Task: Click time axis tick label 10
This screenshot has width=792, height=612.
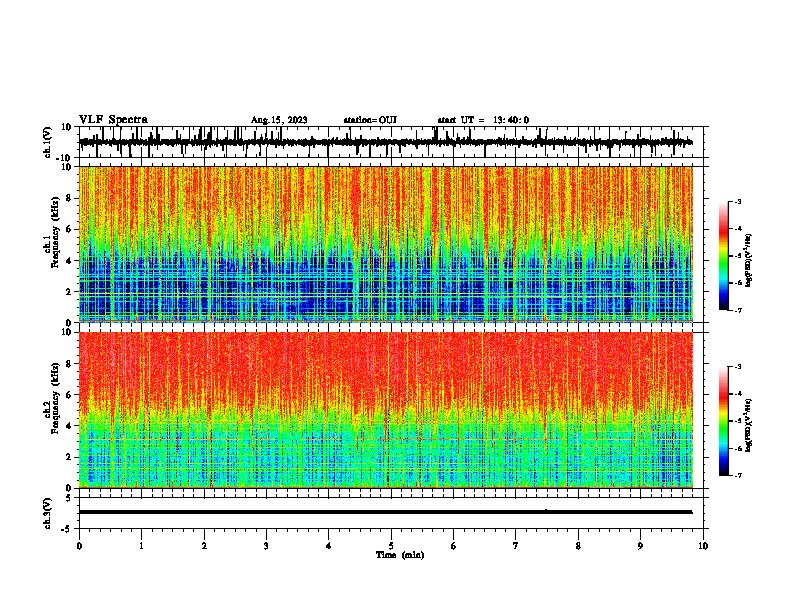Action: [703, 546]
